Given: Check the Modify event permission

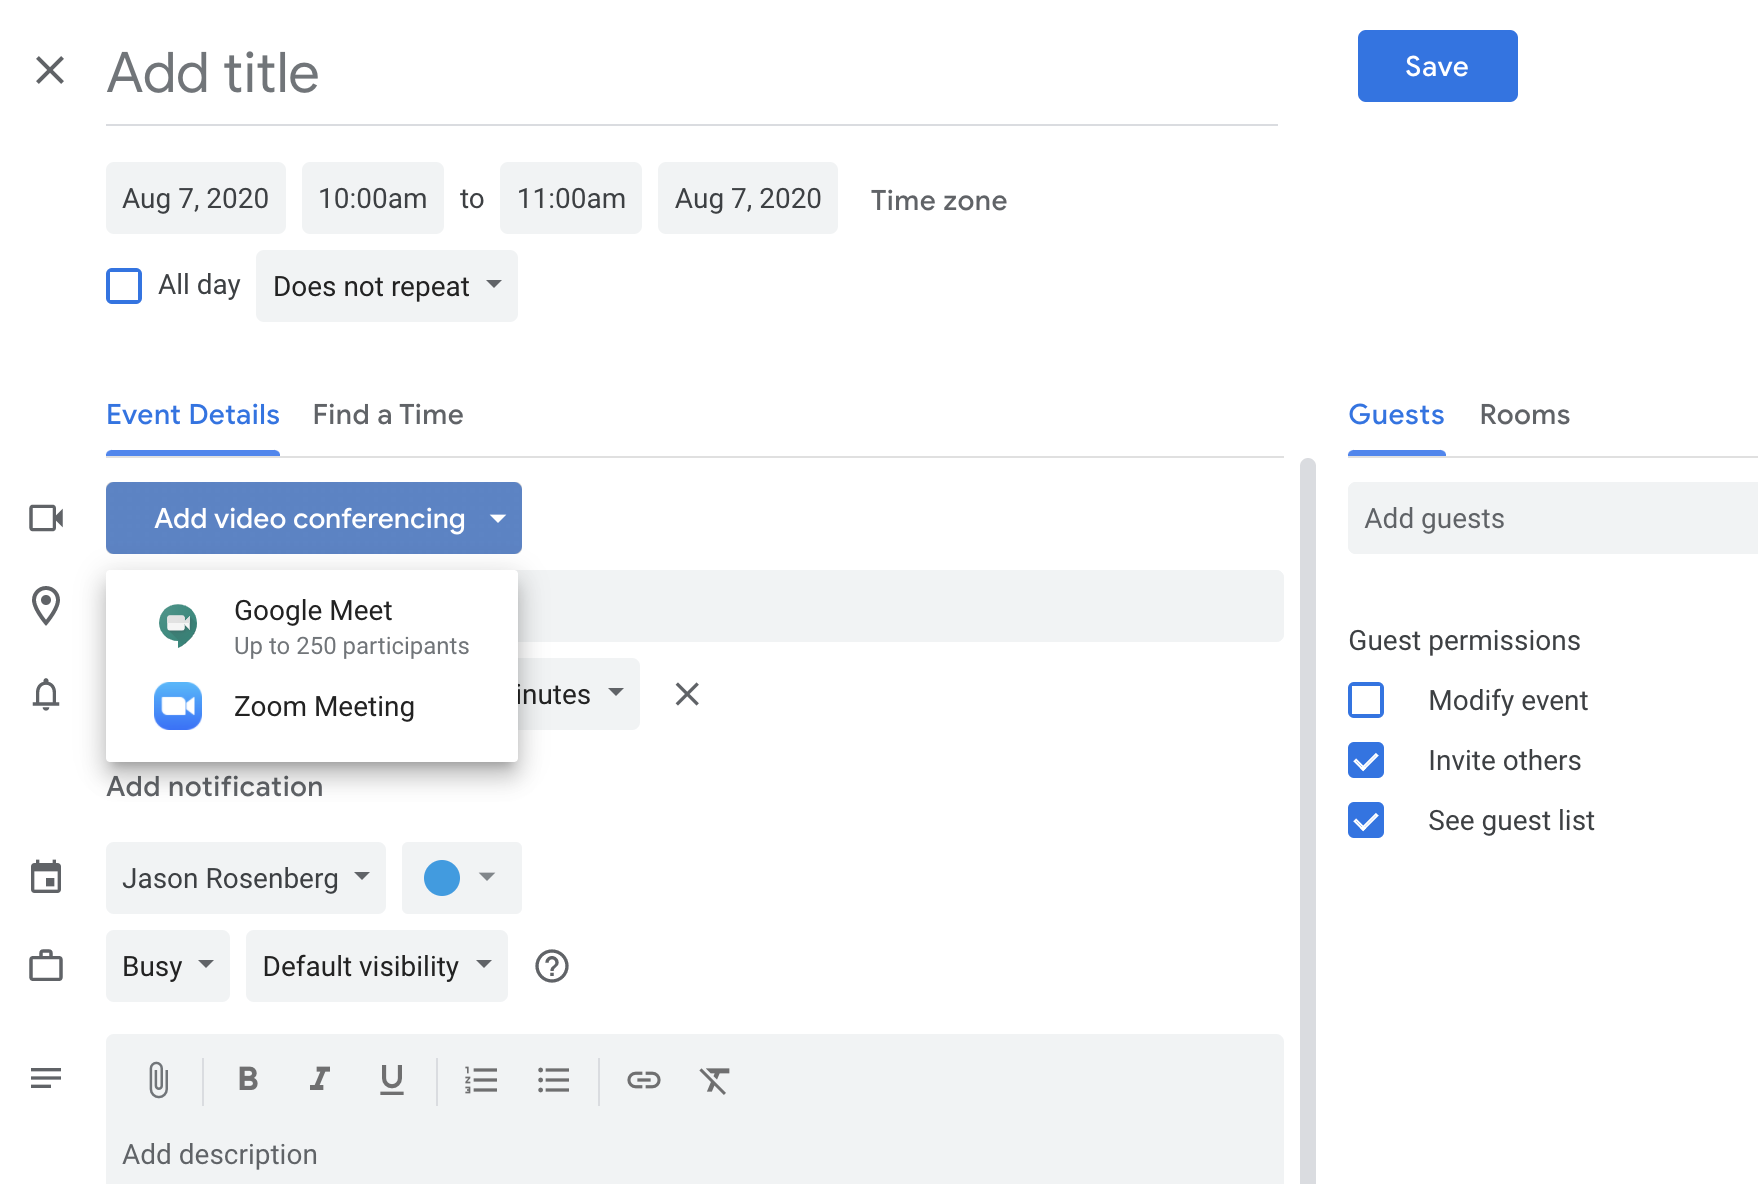Looking at the screenshot, I should [x=1366, y=700].
